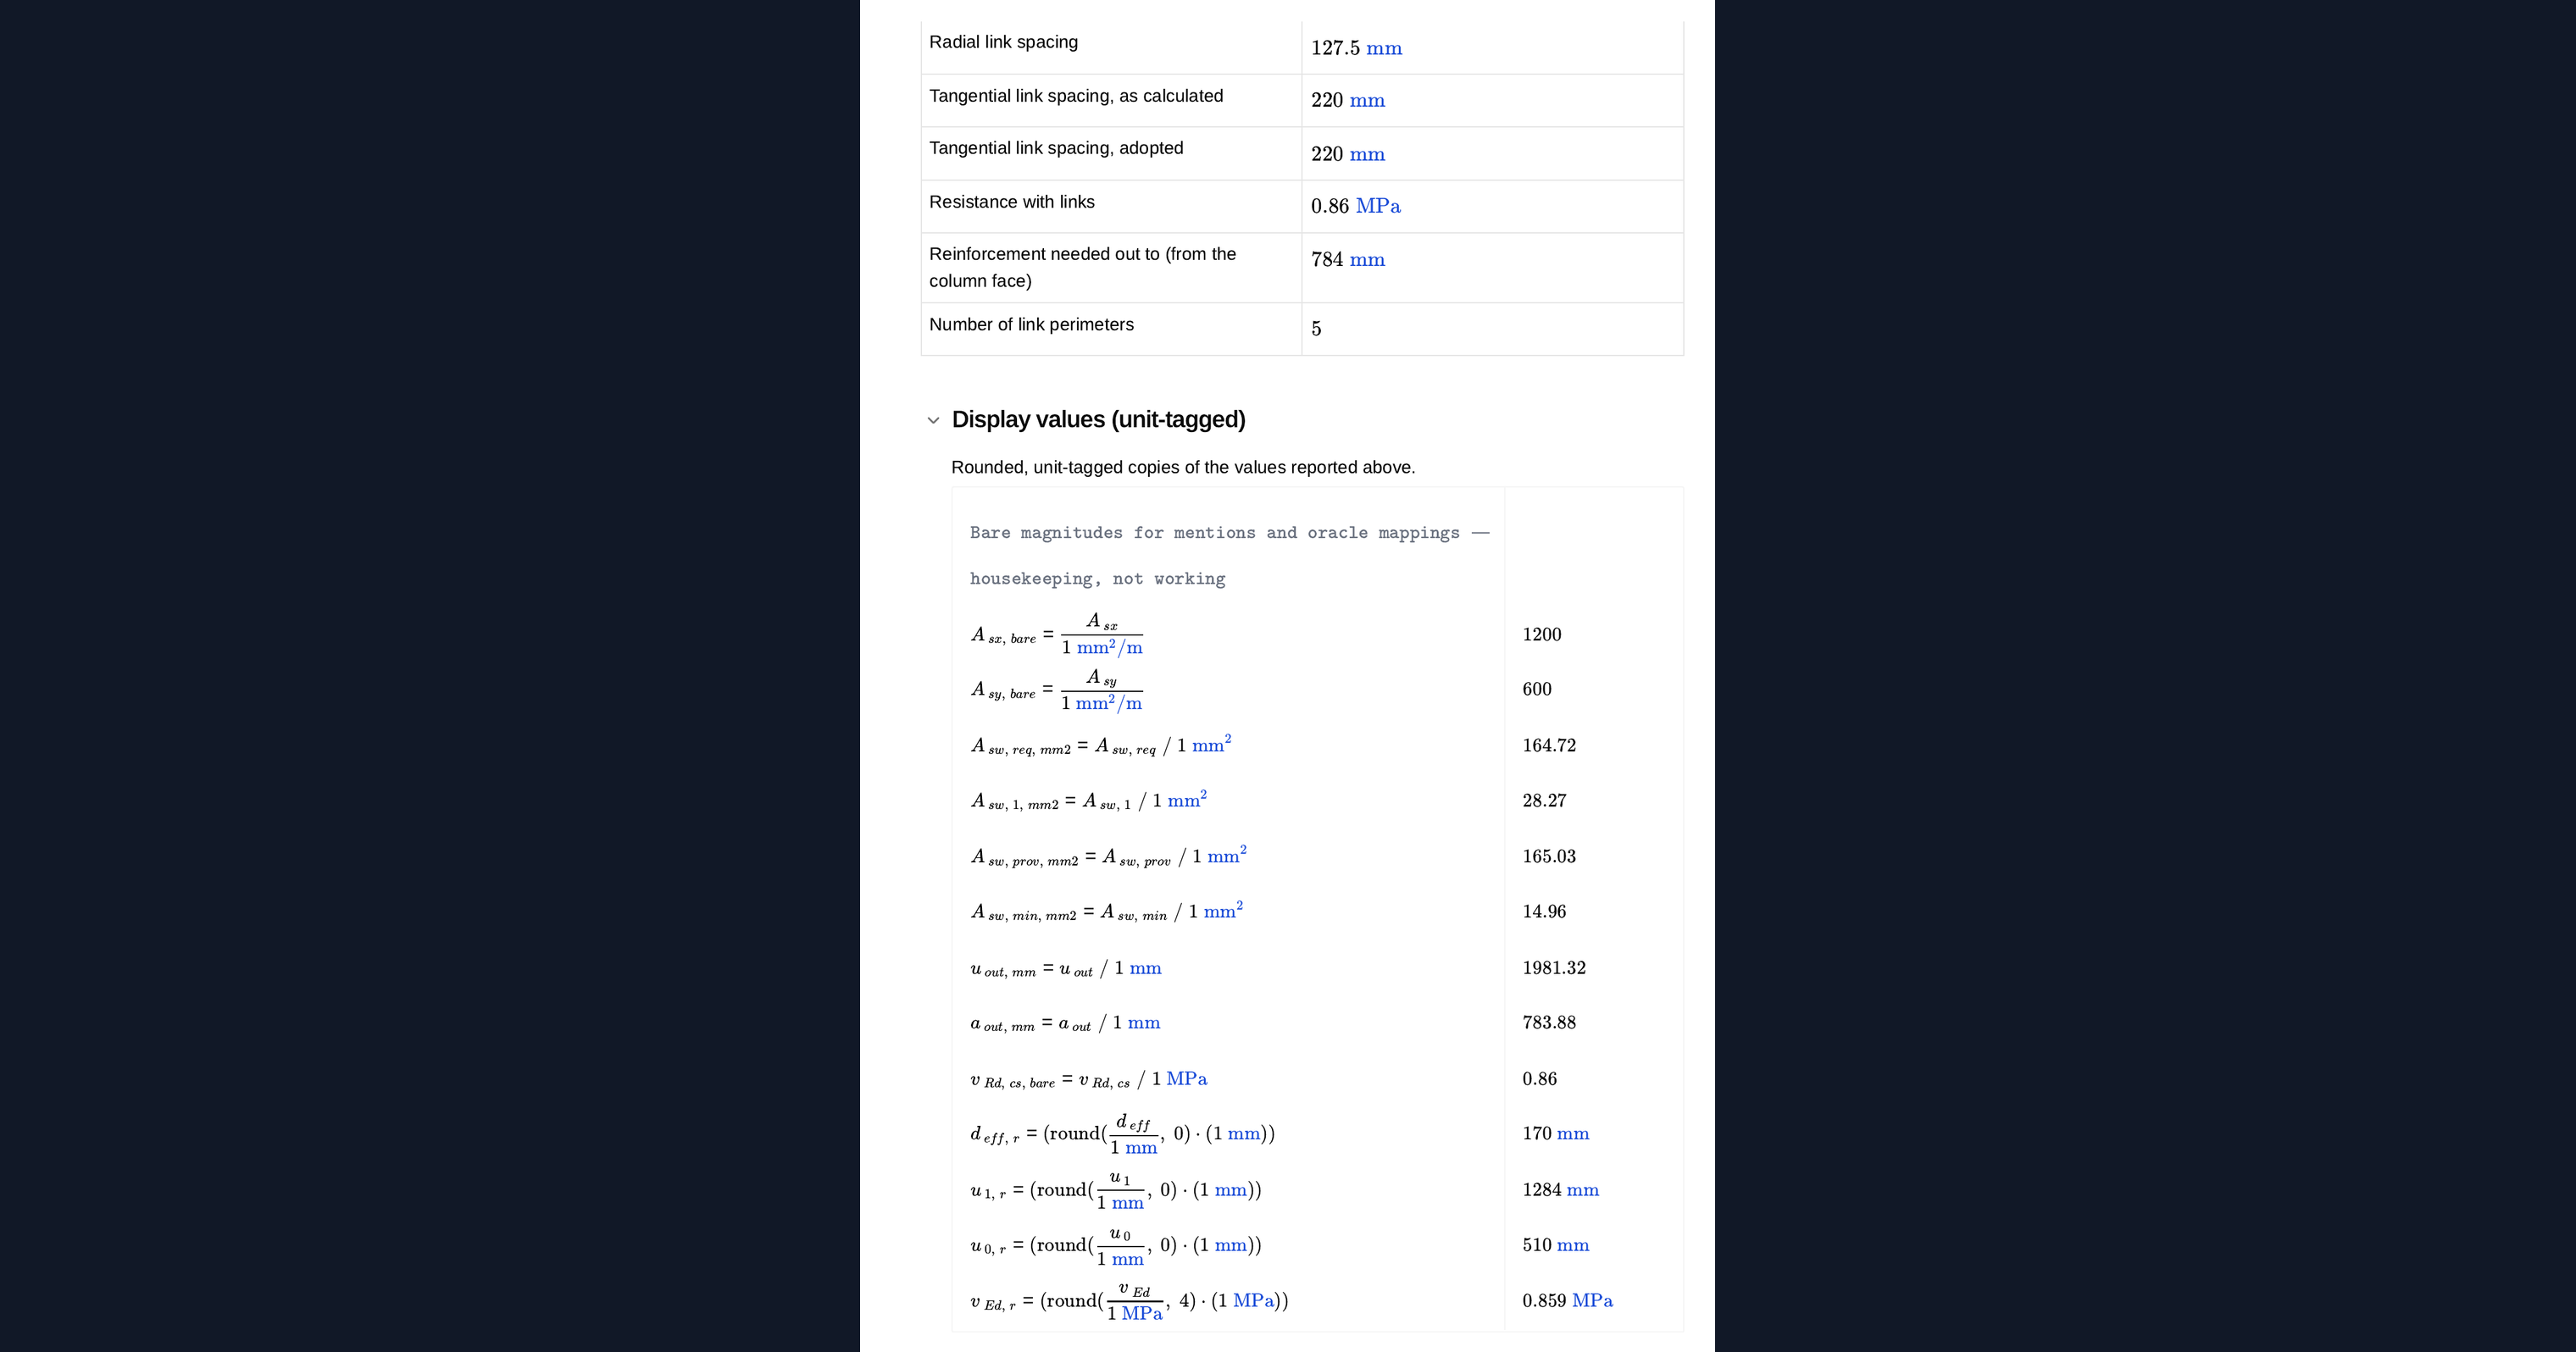Click the A sw, min, mm2 formula

[1106, 912]
